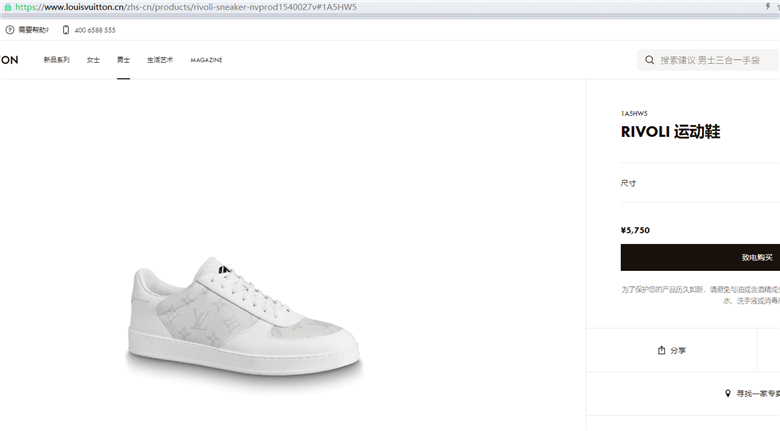Click the page URL in address bar

click(x=186, y=7)
